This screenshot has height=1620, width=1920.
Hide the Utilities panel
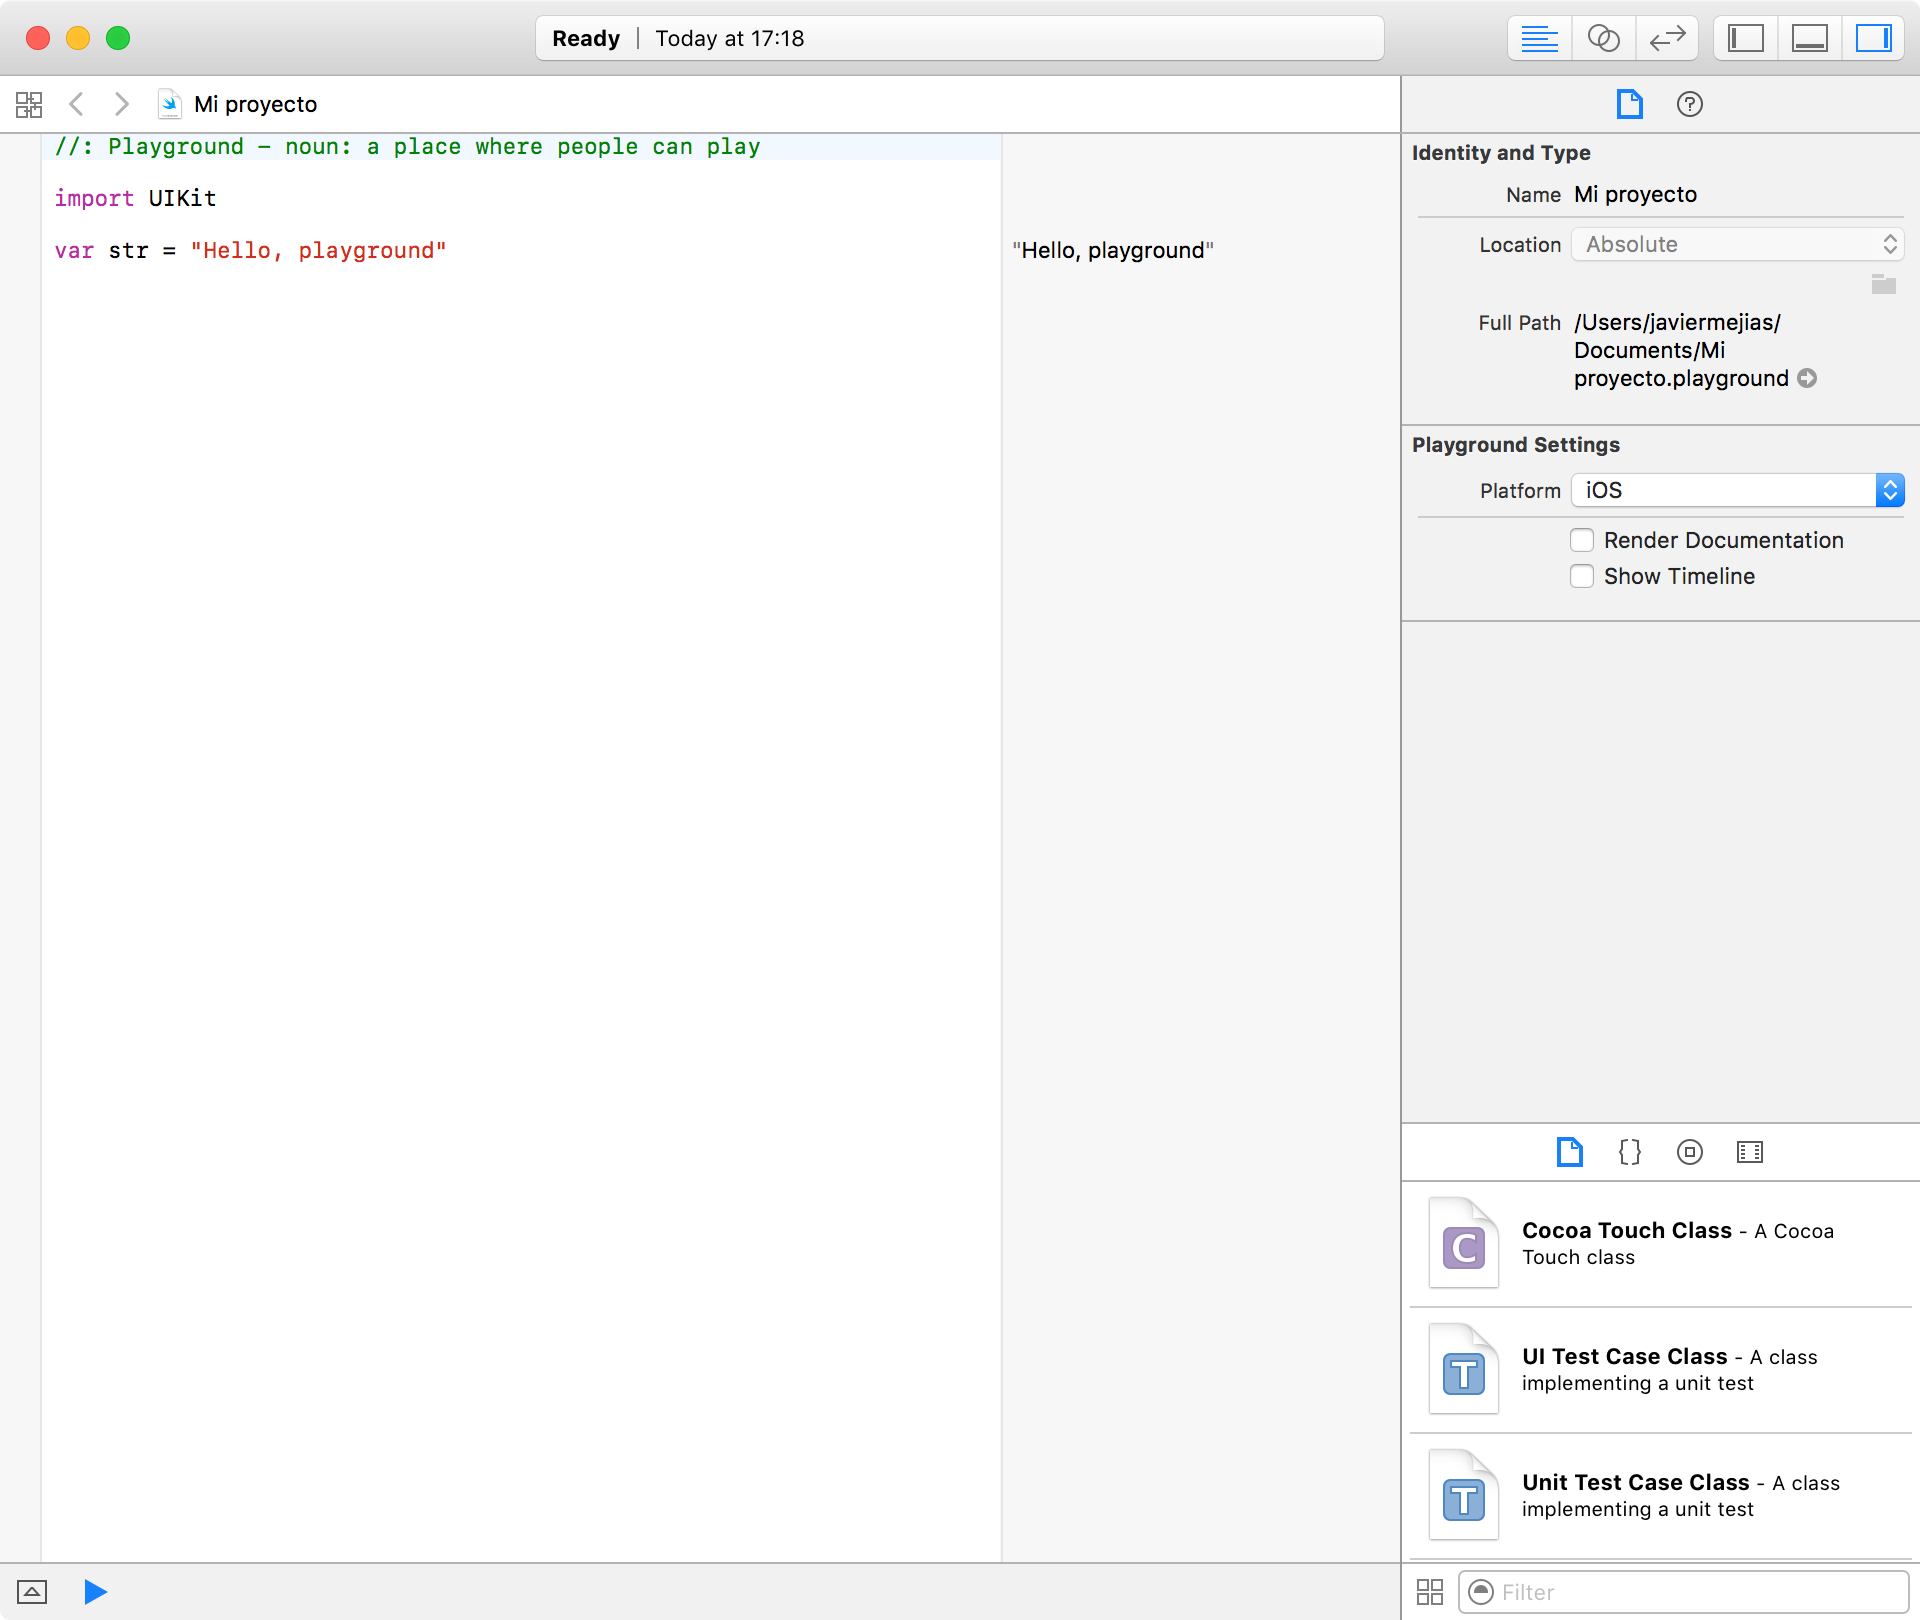click(1874, 38)
